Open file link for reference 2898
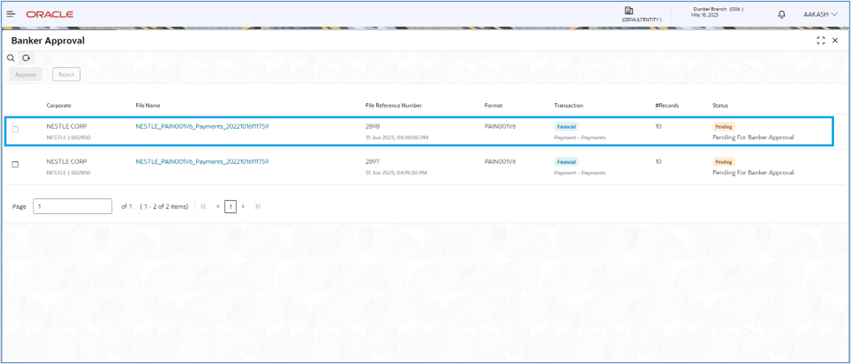Image resolution: width=851 pixels, height=364 pixels. pyautogui.click(x=202, y=126)
